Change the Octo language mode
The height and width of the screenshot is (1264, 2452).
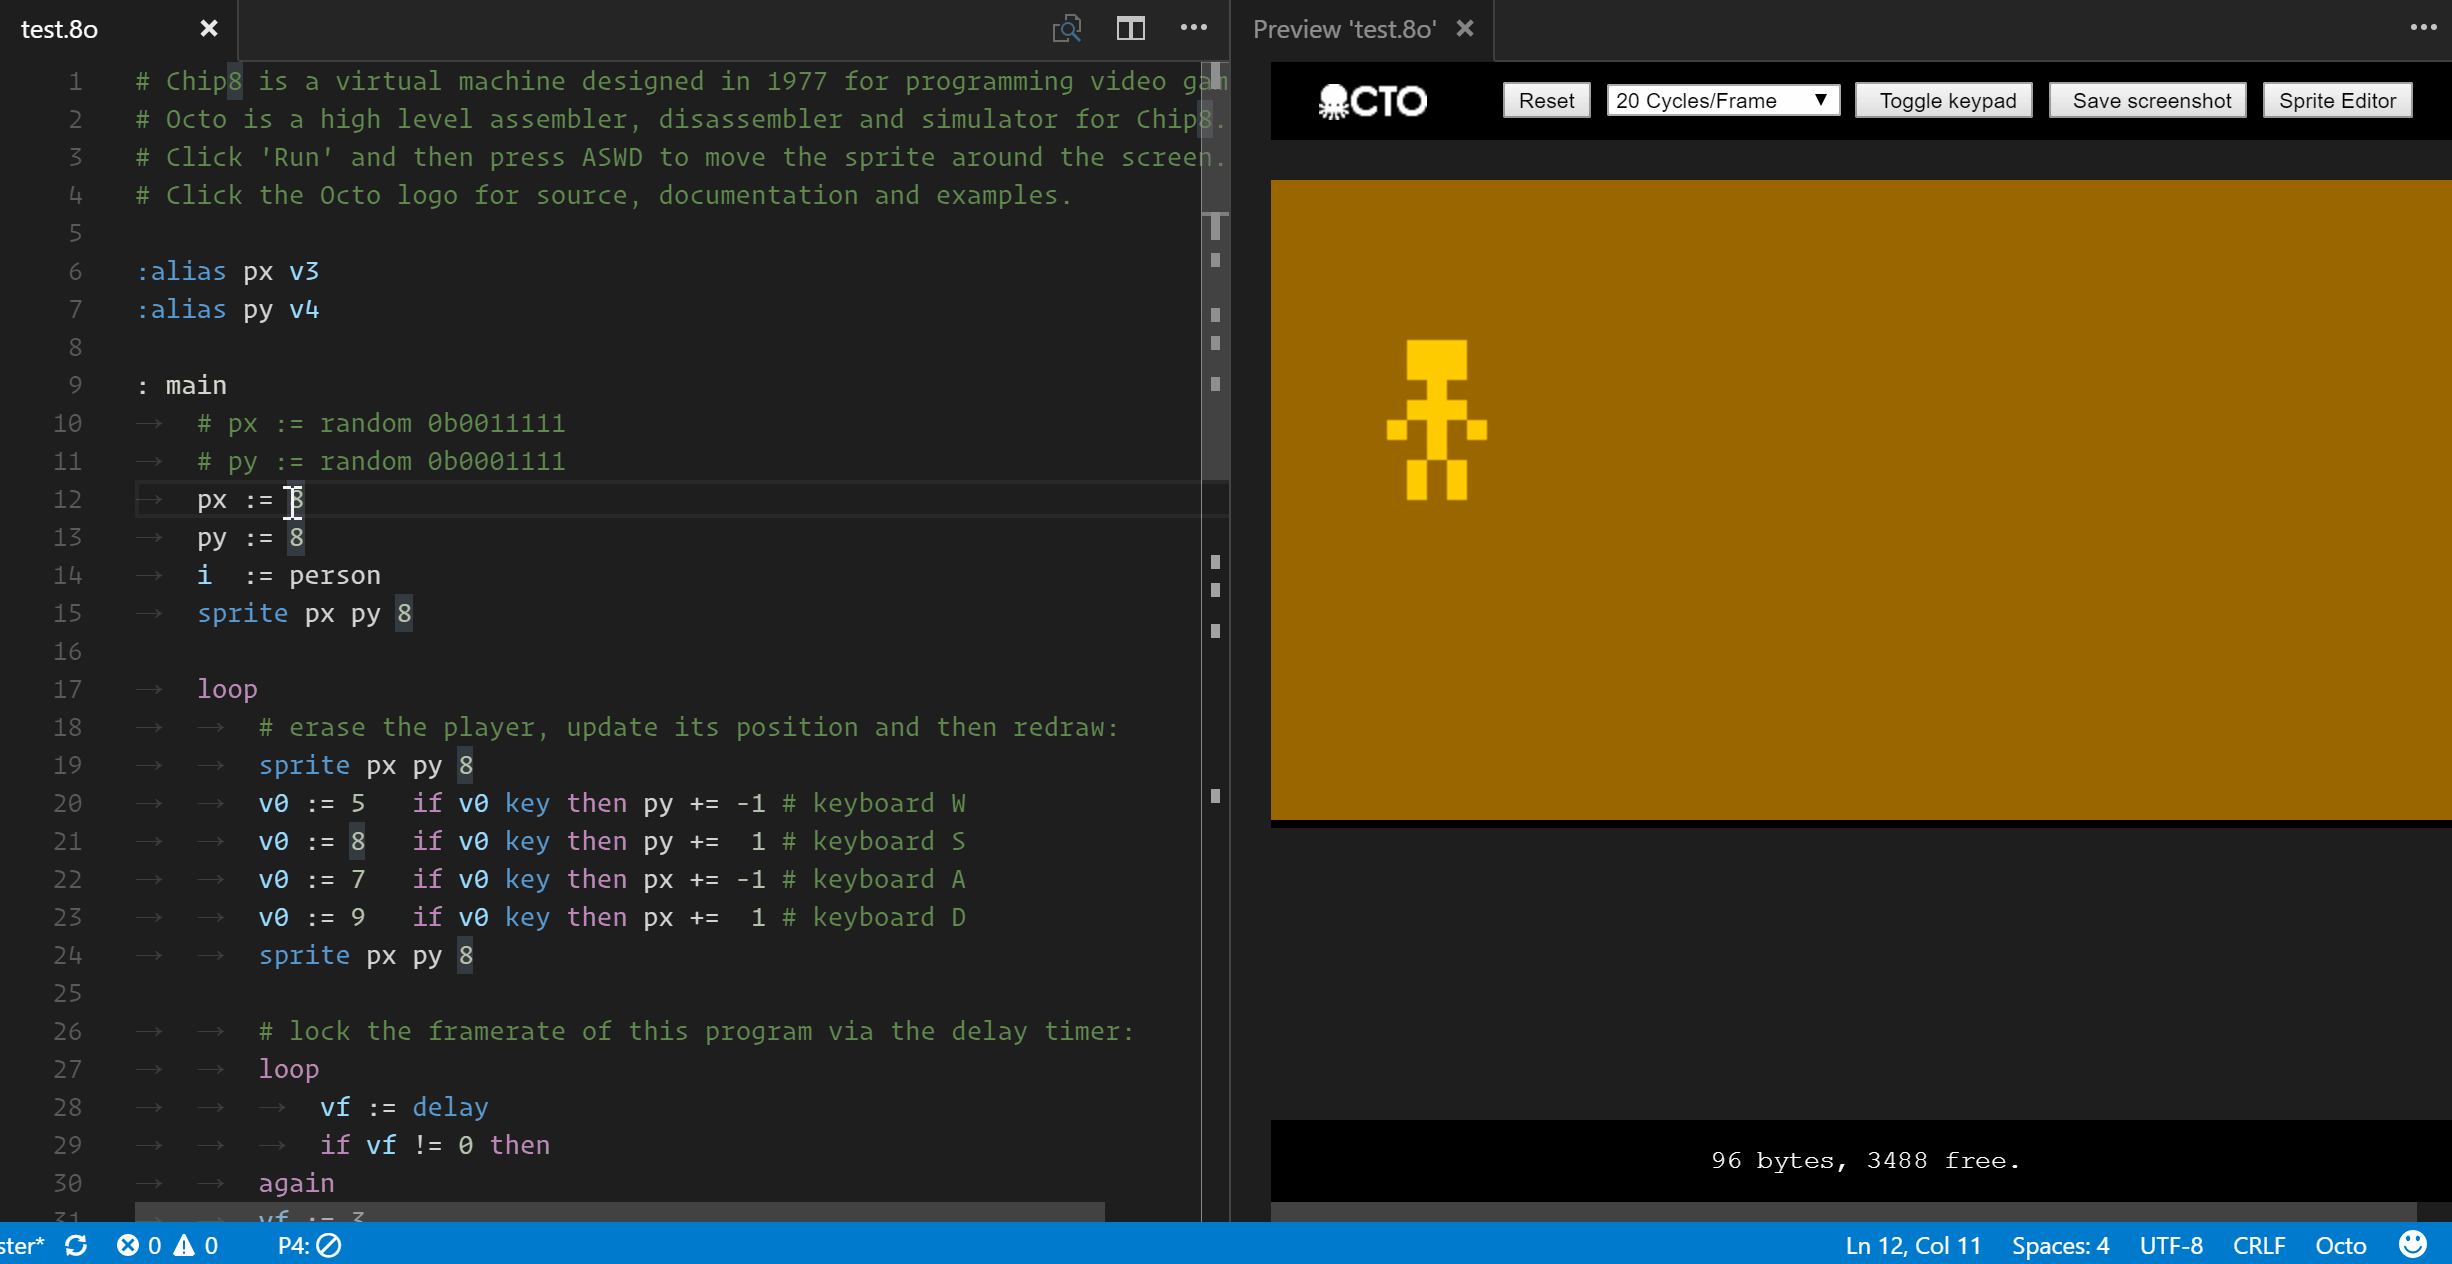pyautogui.click(x=2340, y=1245)
